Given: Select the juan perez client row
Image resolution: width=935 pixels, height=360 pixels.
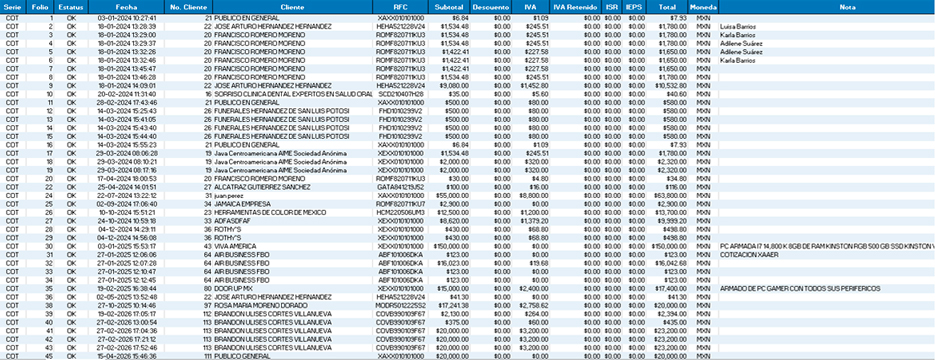Looking at the screenshot, I should point(468,195).
